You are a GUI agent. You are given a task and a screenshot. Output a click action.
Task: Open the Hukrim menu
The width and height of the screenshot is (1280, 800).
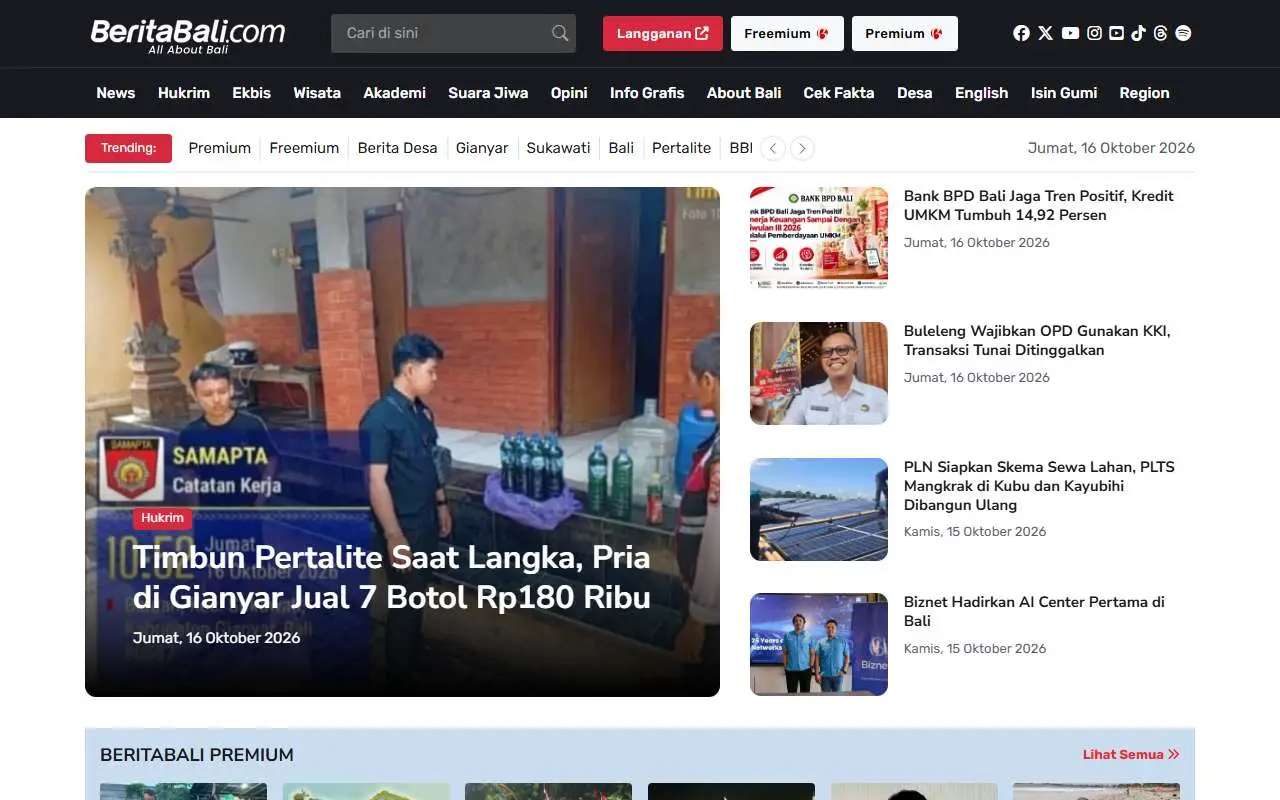[x=184, y=93]
